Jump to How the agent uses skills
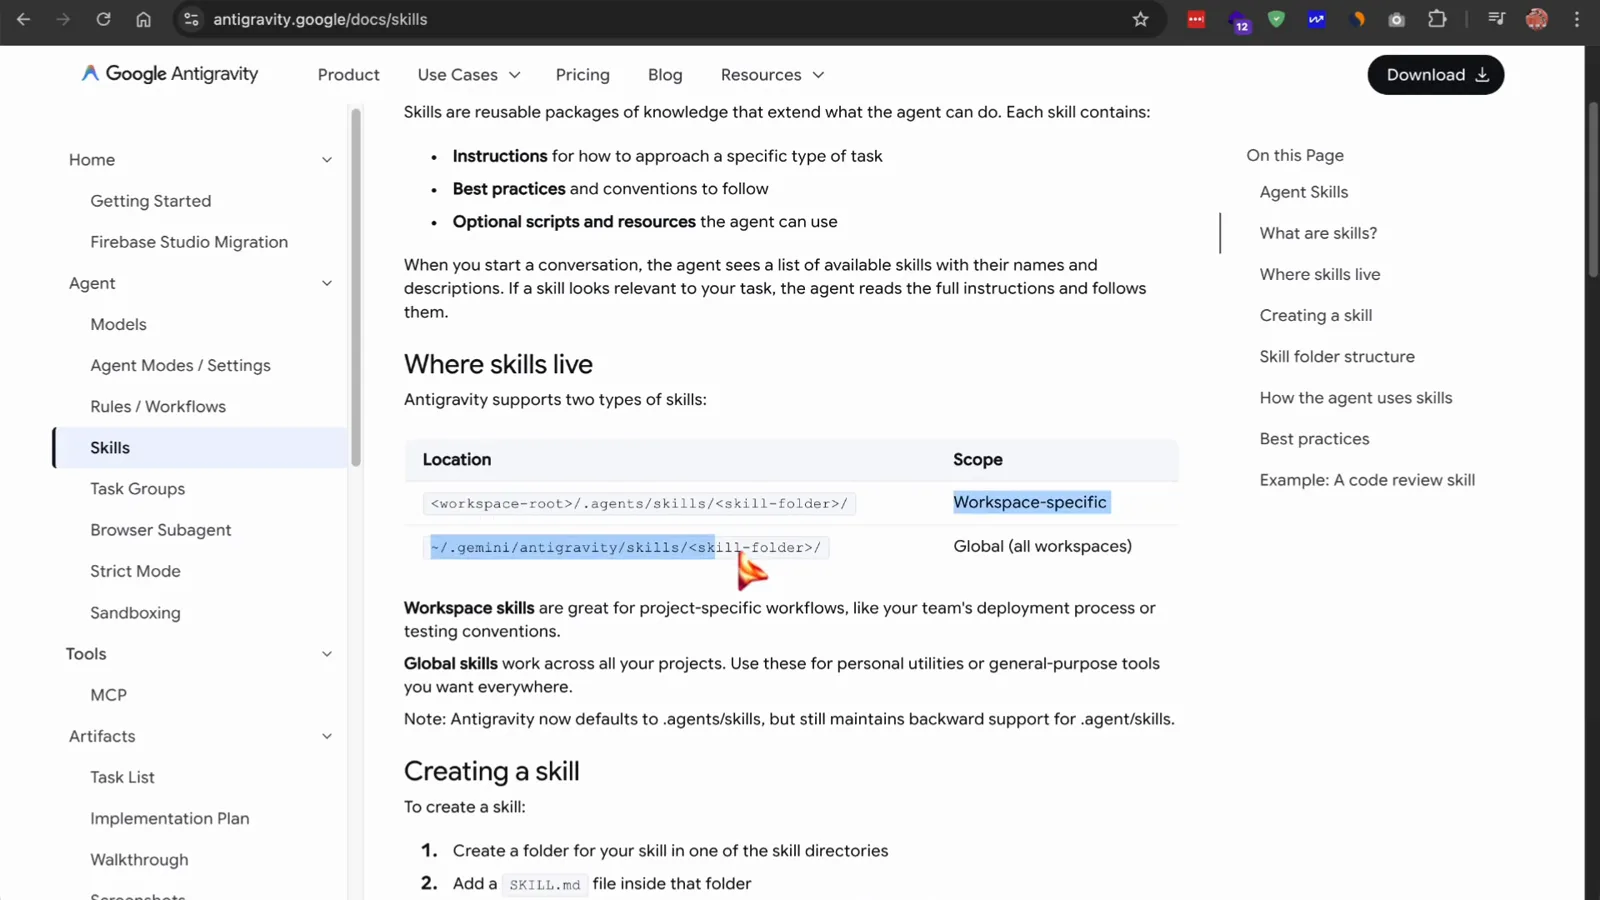The width and height of the screenshot is (1600, 900). point(1355,398)
